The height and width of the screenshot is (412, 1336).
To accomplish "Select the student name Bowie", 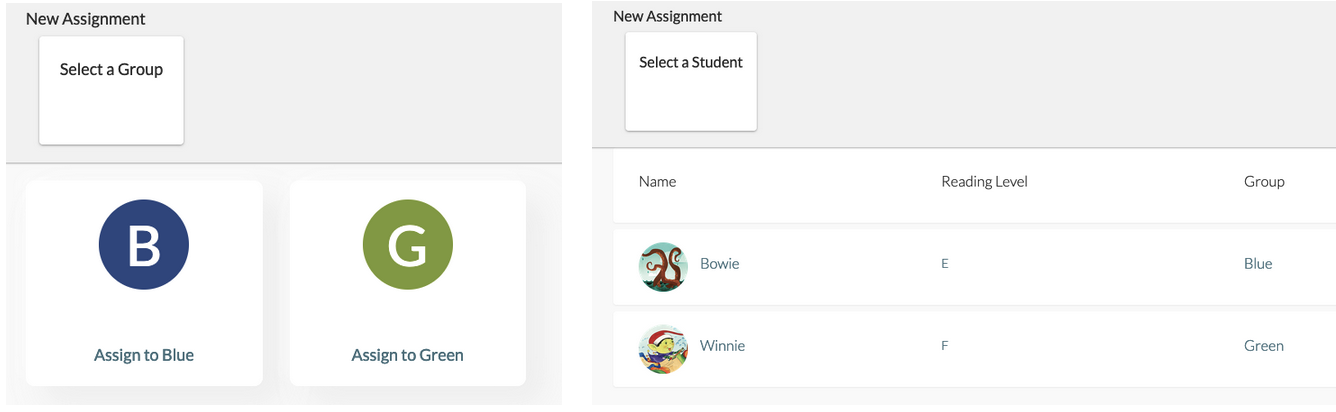I will click(x=719, y=264).
